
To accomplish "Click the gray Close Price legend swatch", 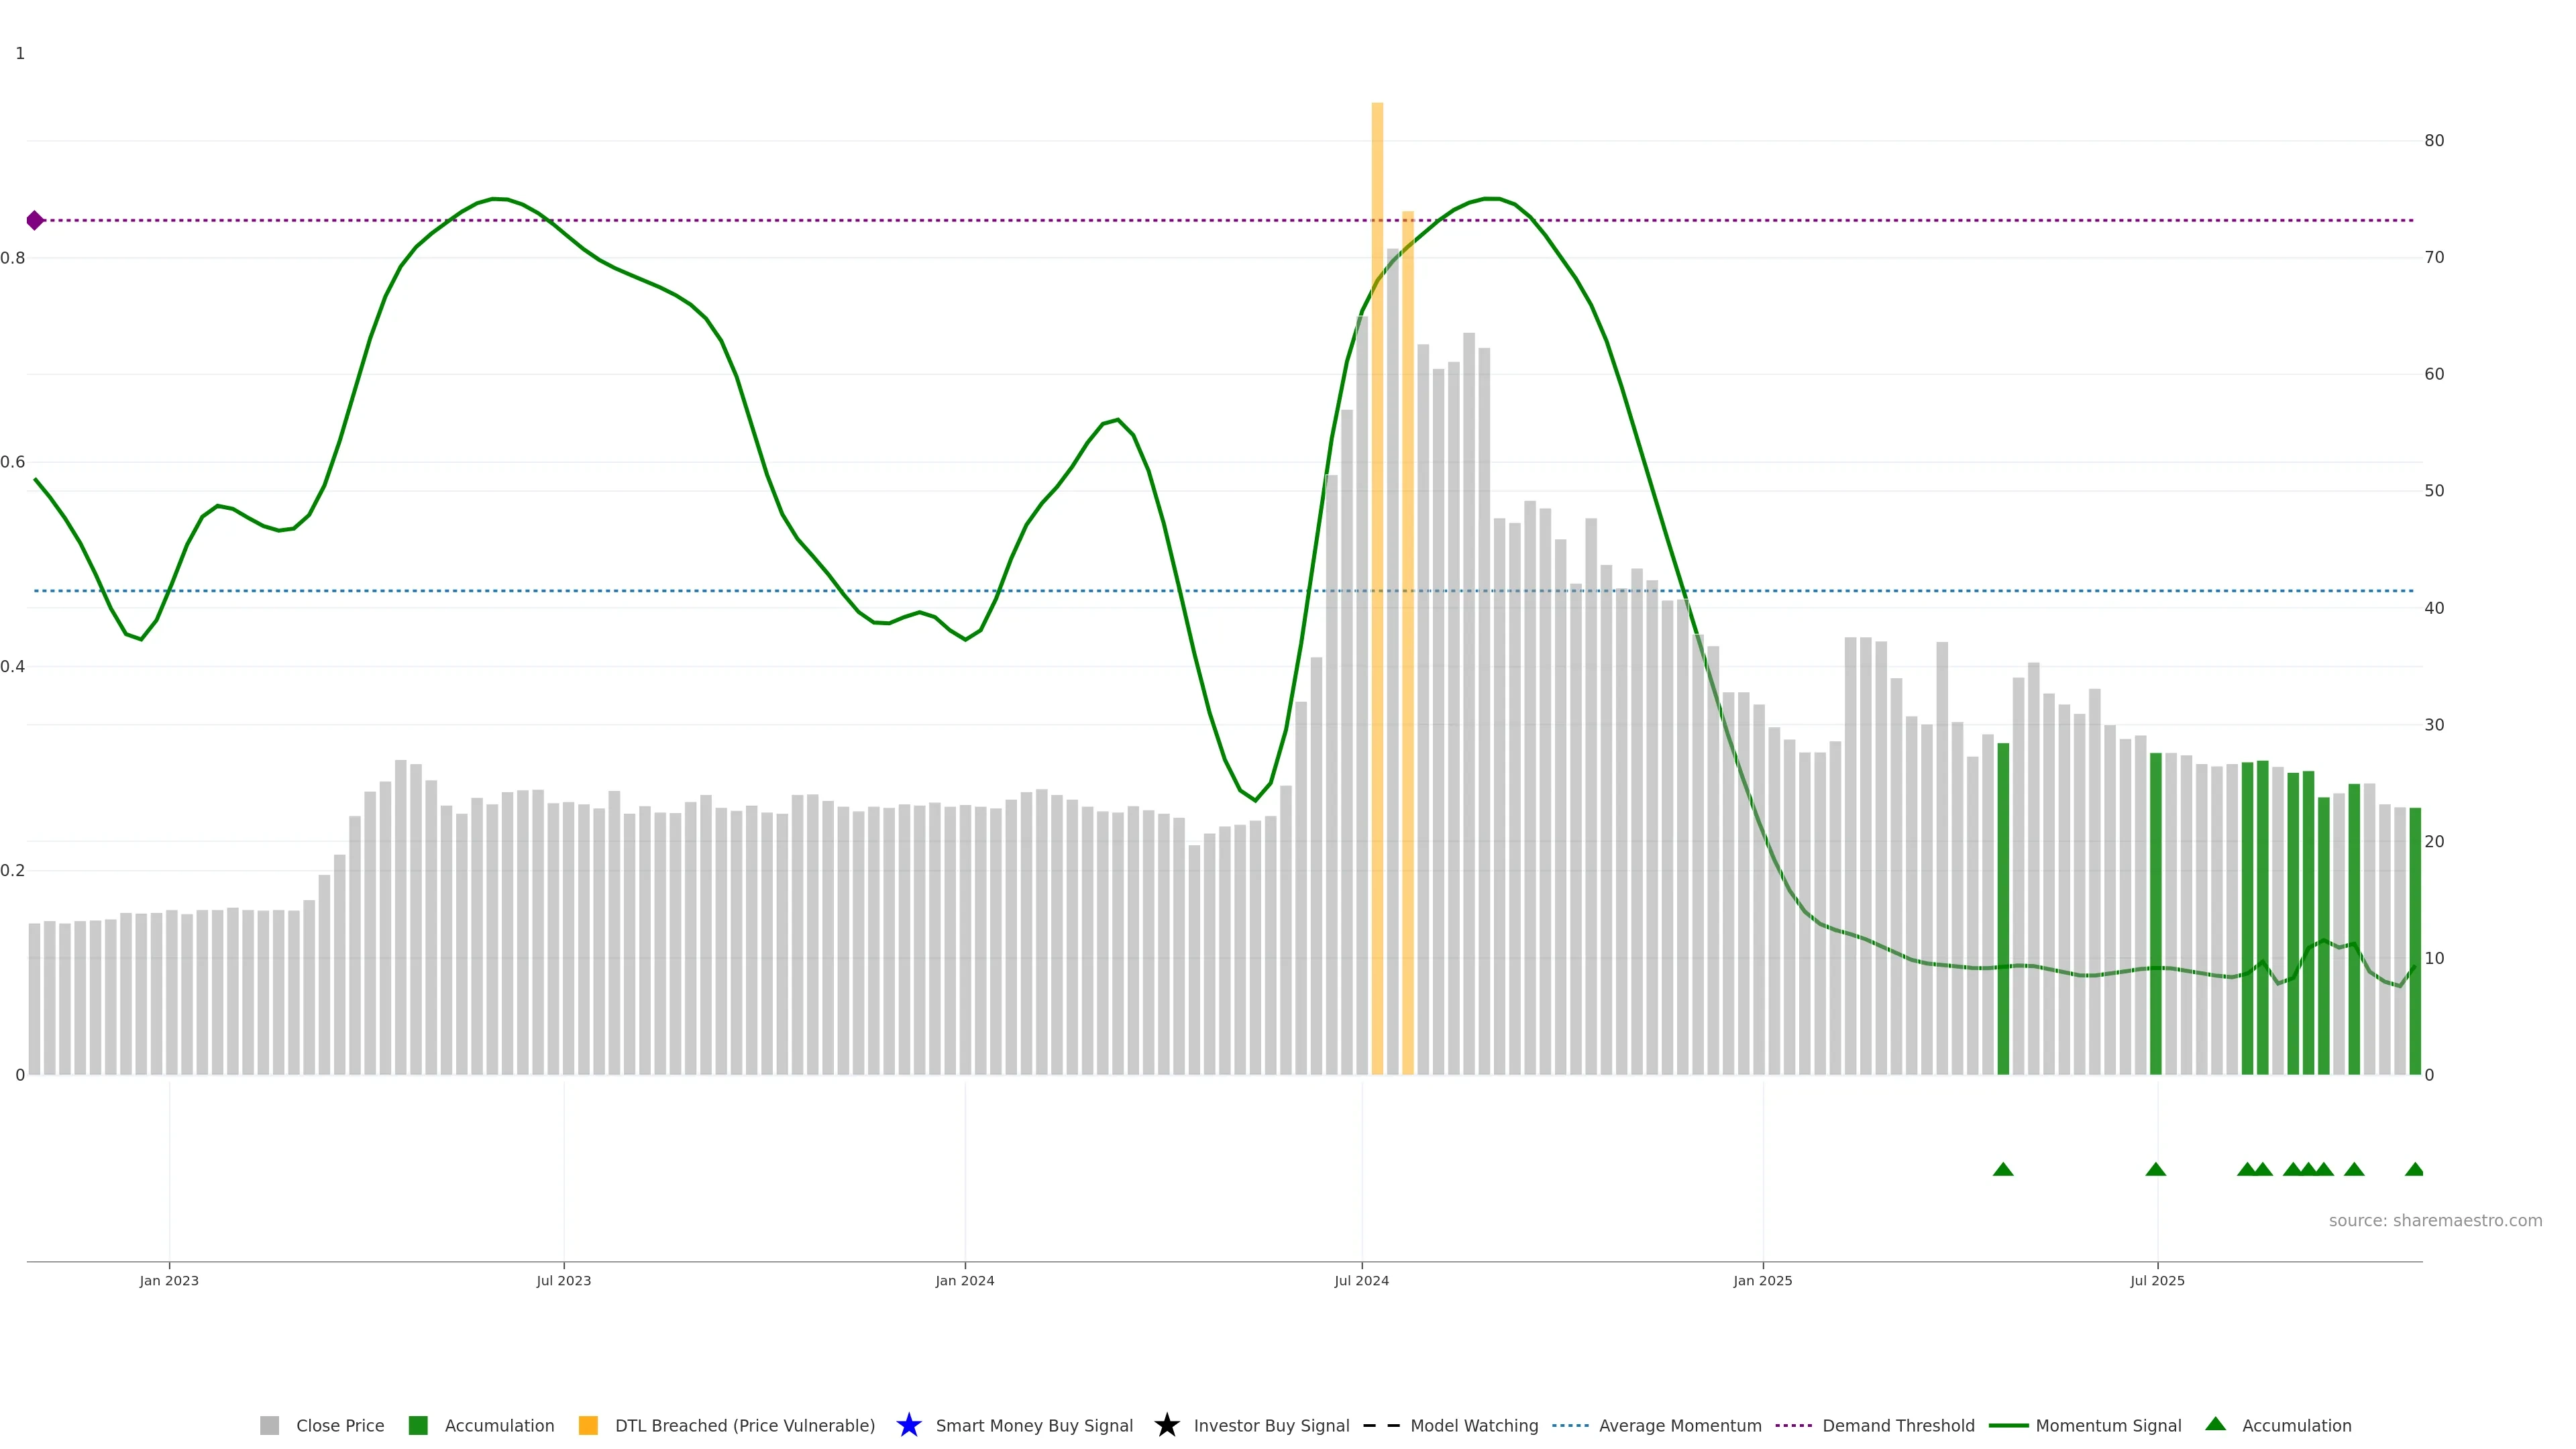I will point(269,1426).
